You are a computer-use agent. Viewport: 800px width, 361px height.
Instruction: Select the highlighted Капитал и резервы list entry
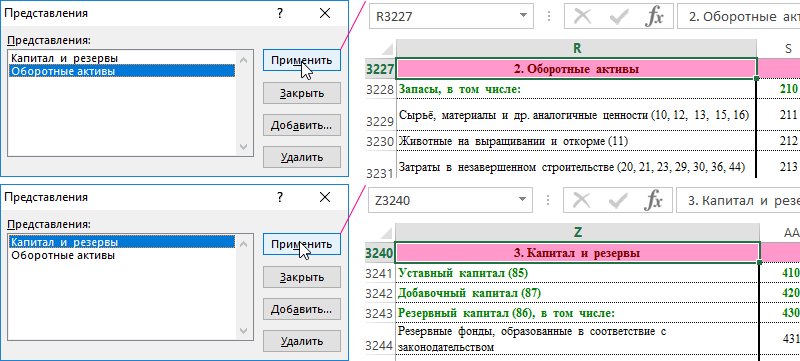[122, 242]
